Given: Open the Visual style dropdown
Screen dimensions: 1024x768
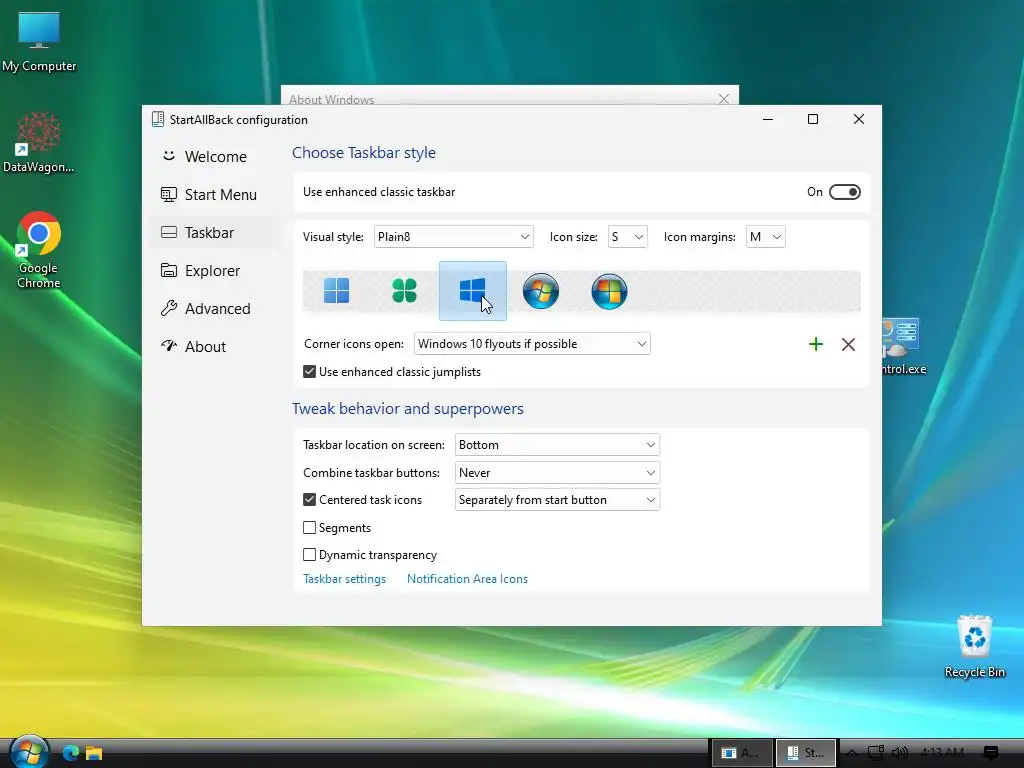Looking at the screenshot, I should pyautogui.click(x=453, y=236).
